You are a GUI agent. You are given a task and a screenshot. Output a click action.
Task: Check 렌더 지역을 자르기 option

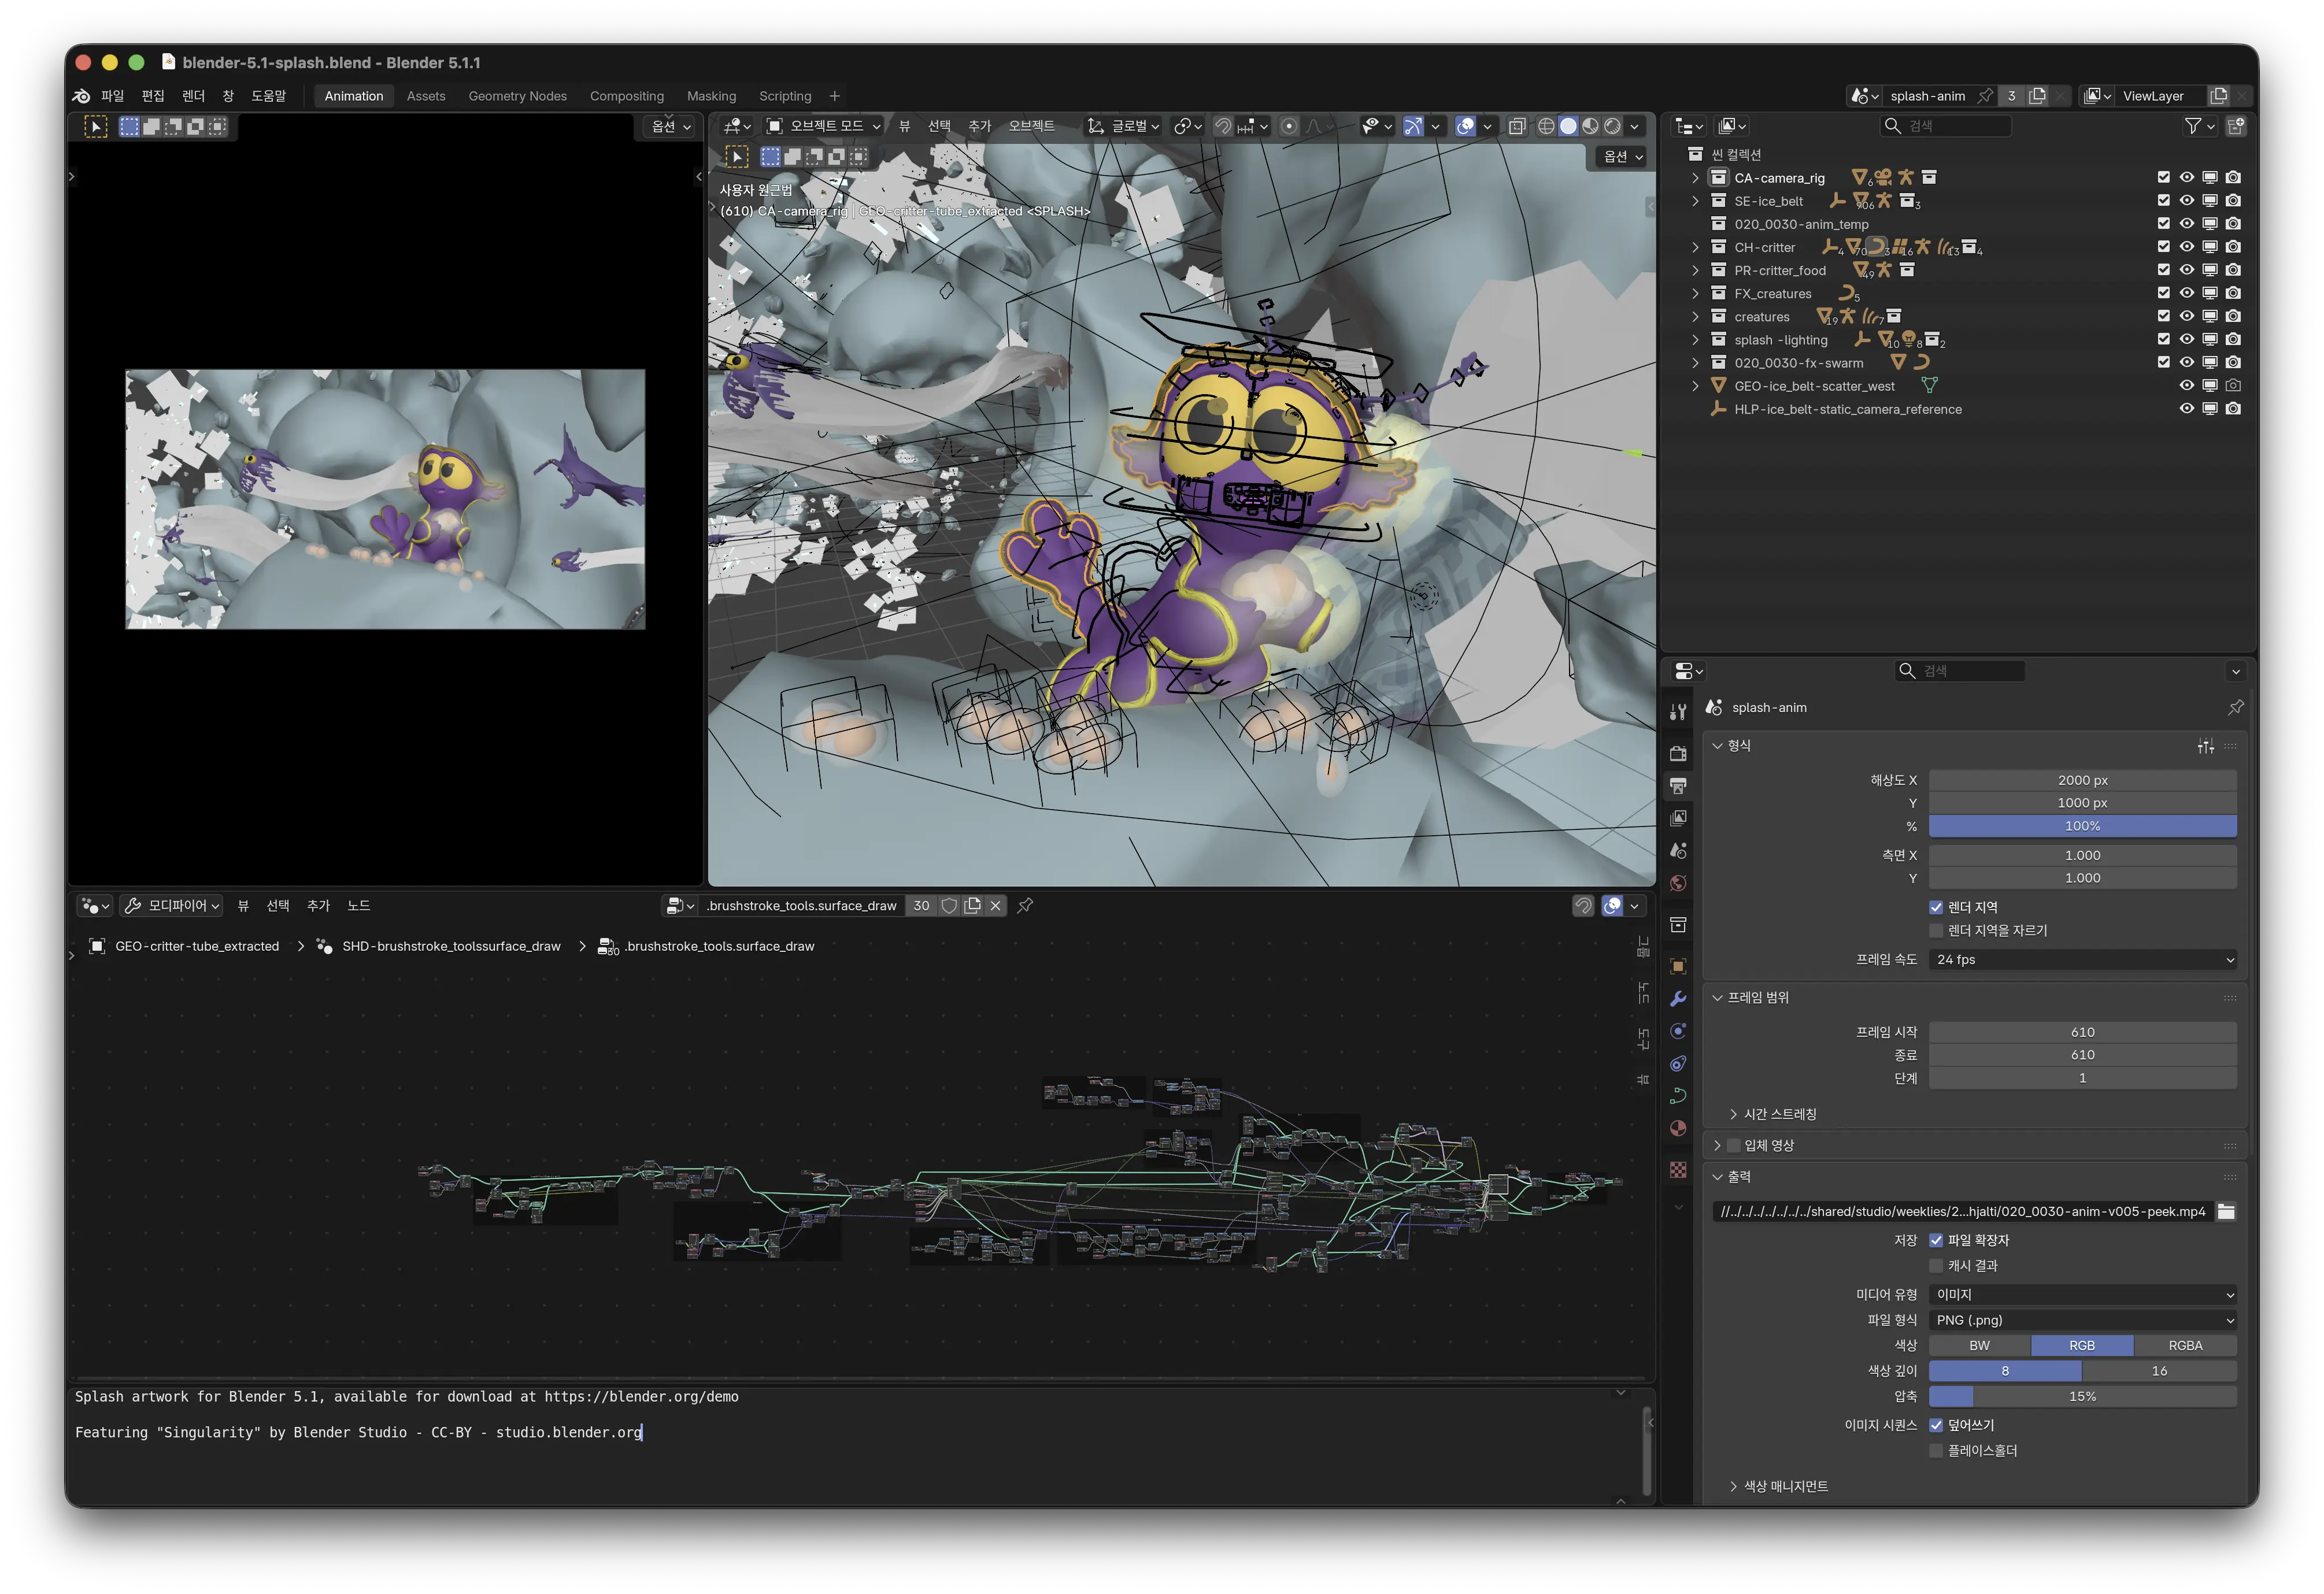point(1936,930)
